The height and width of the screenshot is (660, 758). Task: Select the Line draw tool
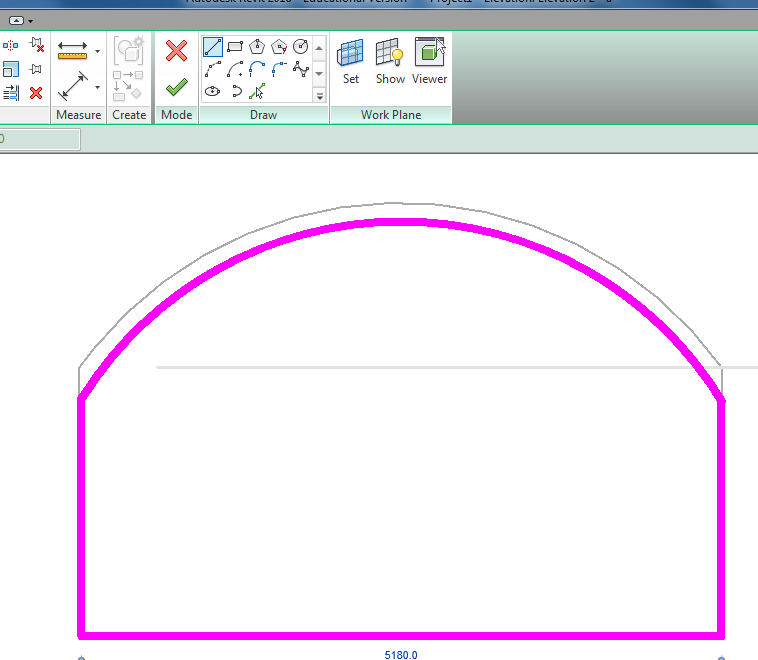pos(213,47)
